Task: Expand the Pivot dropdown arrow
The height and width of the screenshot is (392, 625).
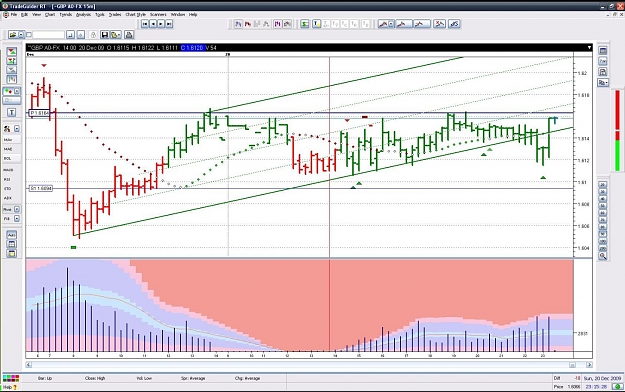Action: click(x=17, y=209)
